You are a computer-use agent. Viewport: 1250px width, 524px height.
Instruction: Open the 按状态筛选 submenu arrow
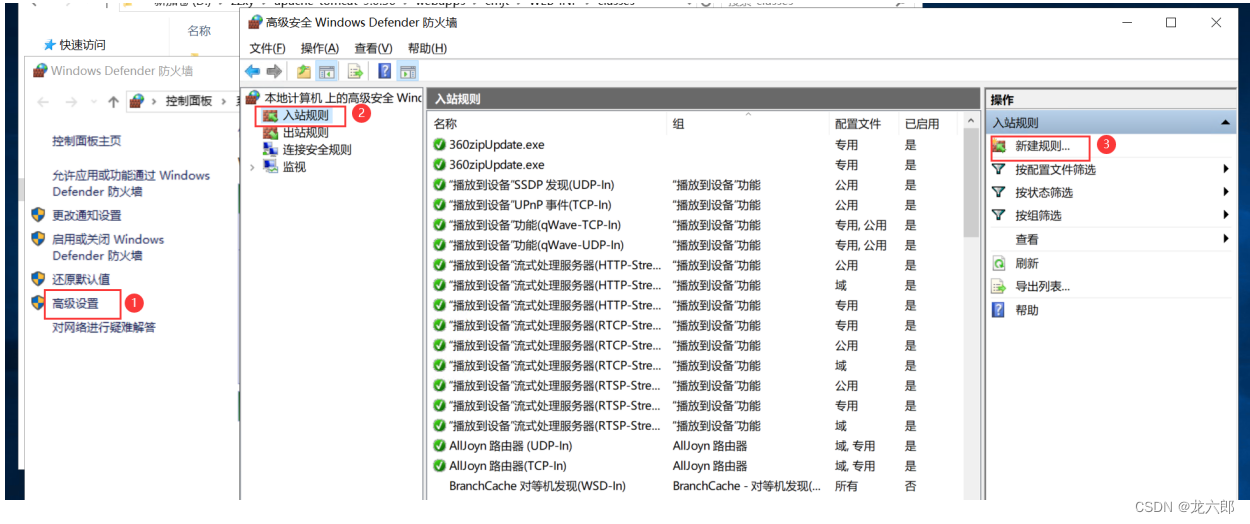pyautogui.click(x=1226, y=192)
